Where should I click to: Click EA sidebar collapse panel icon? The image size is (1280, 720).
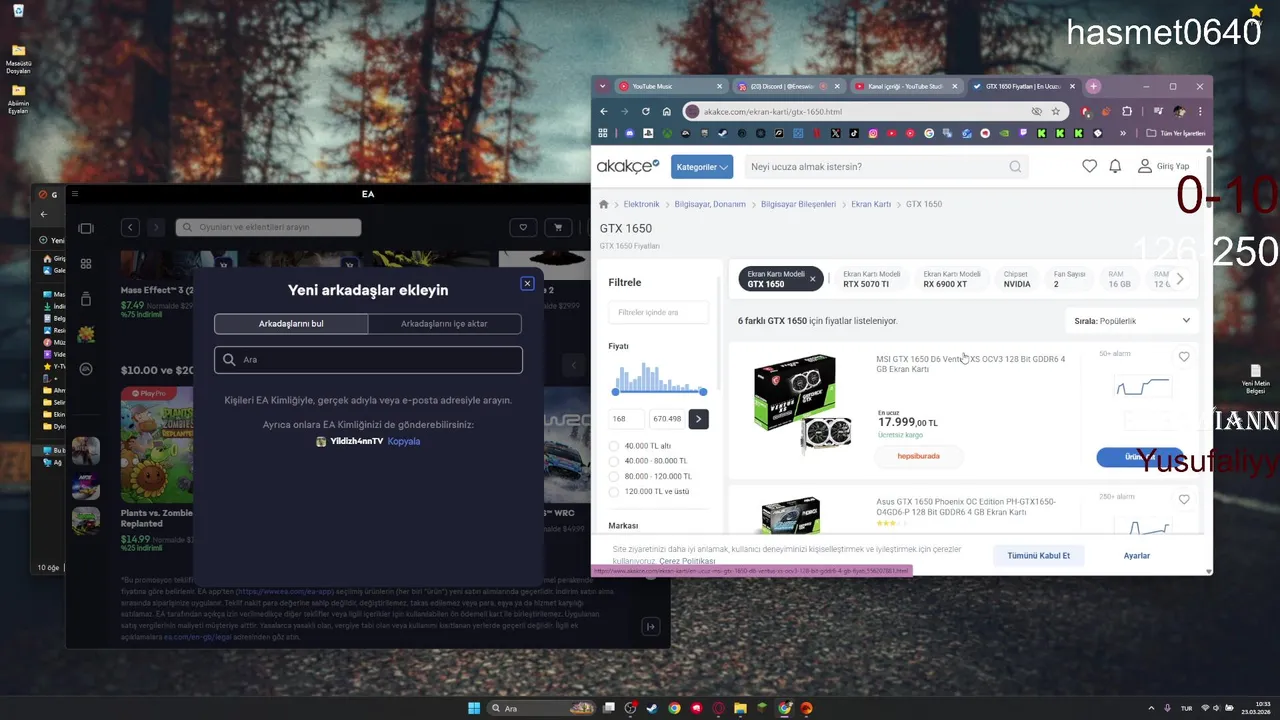[86, 228]
